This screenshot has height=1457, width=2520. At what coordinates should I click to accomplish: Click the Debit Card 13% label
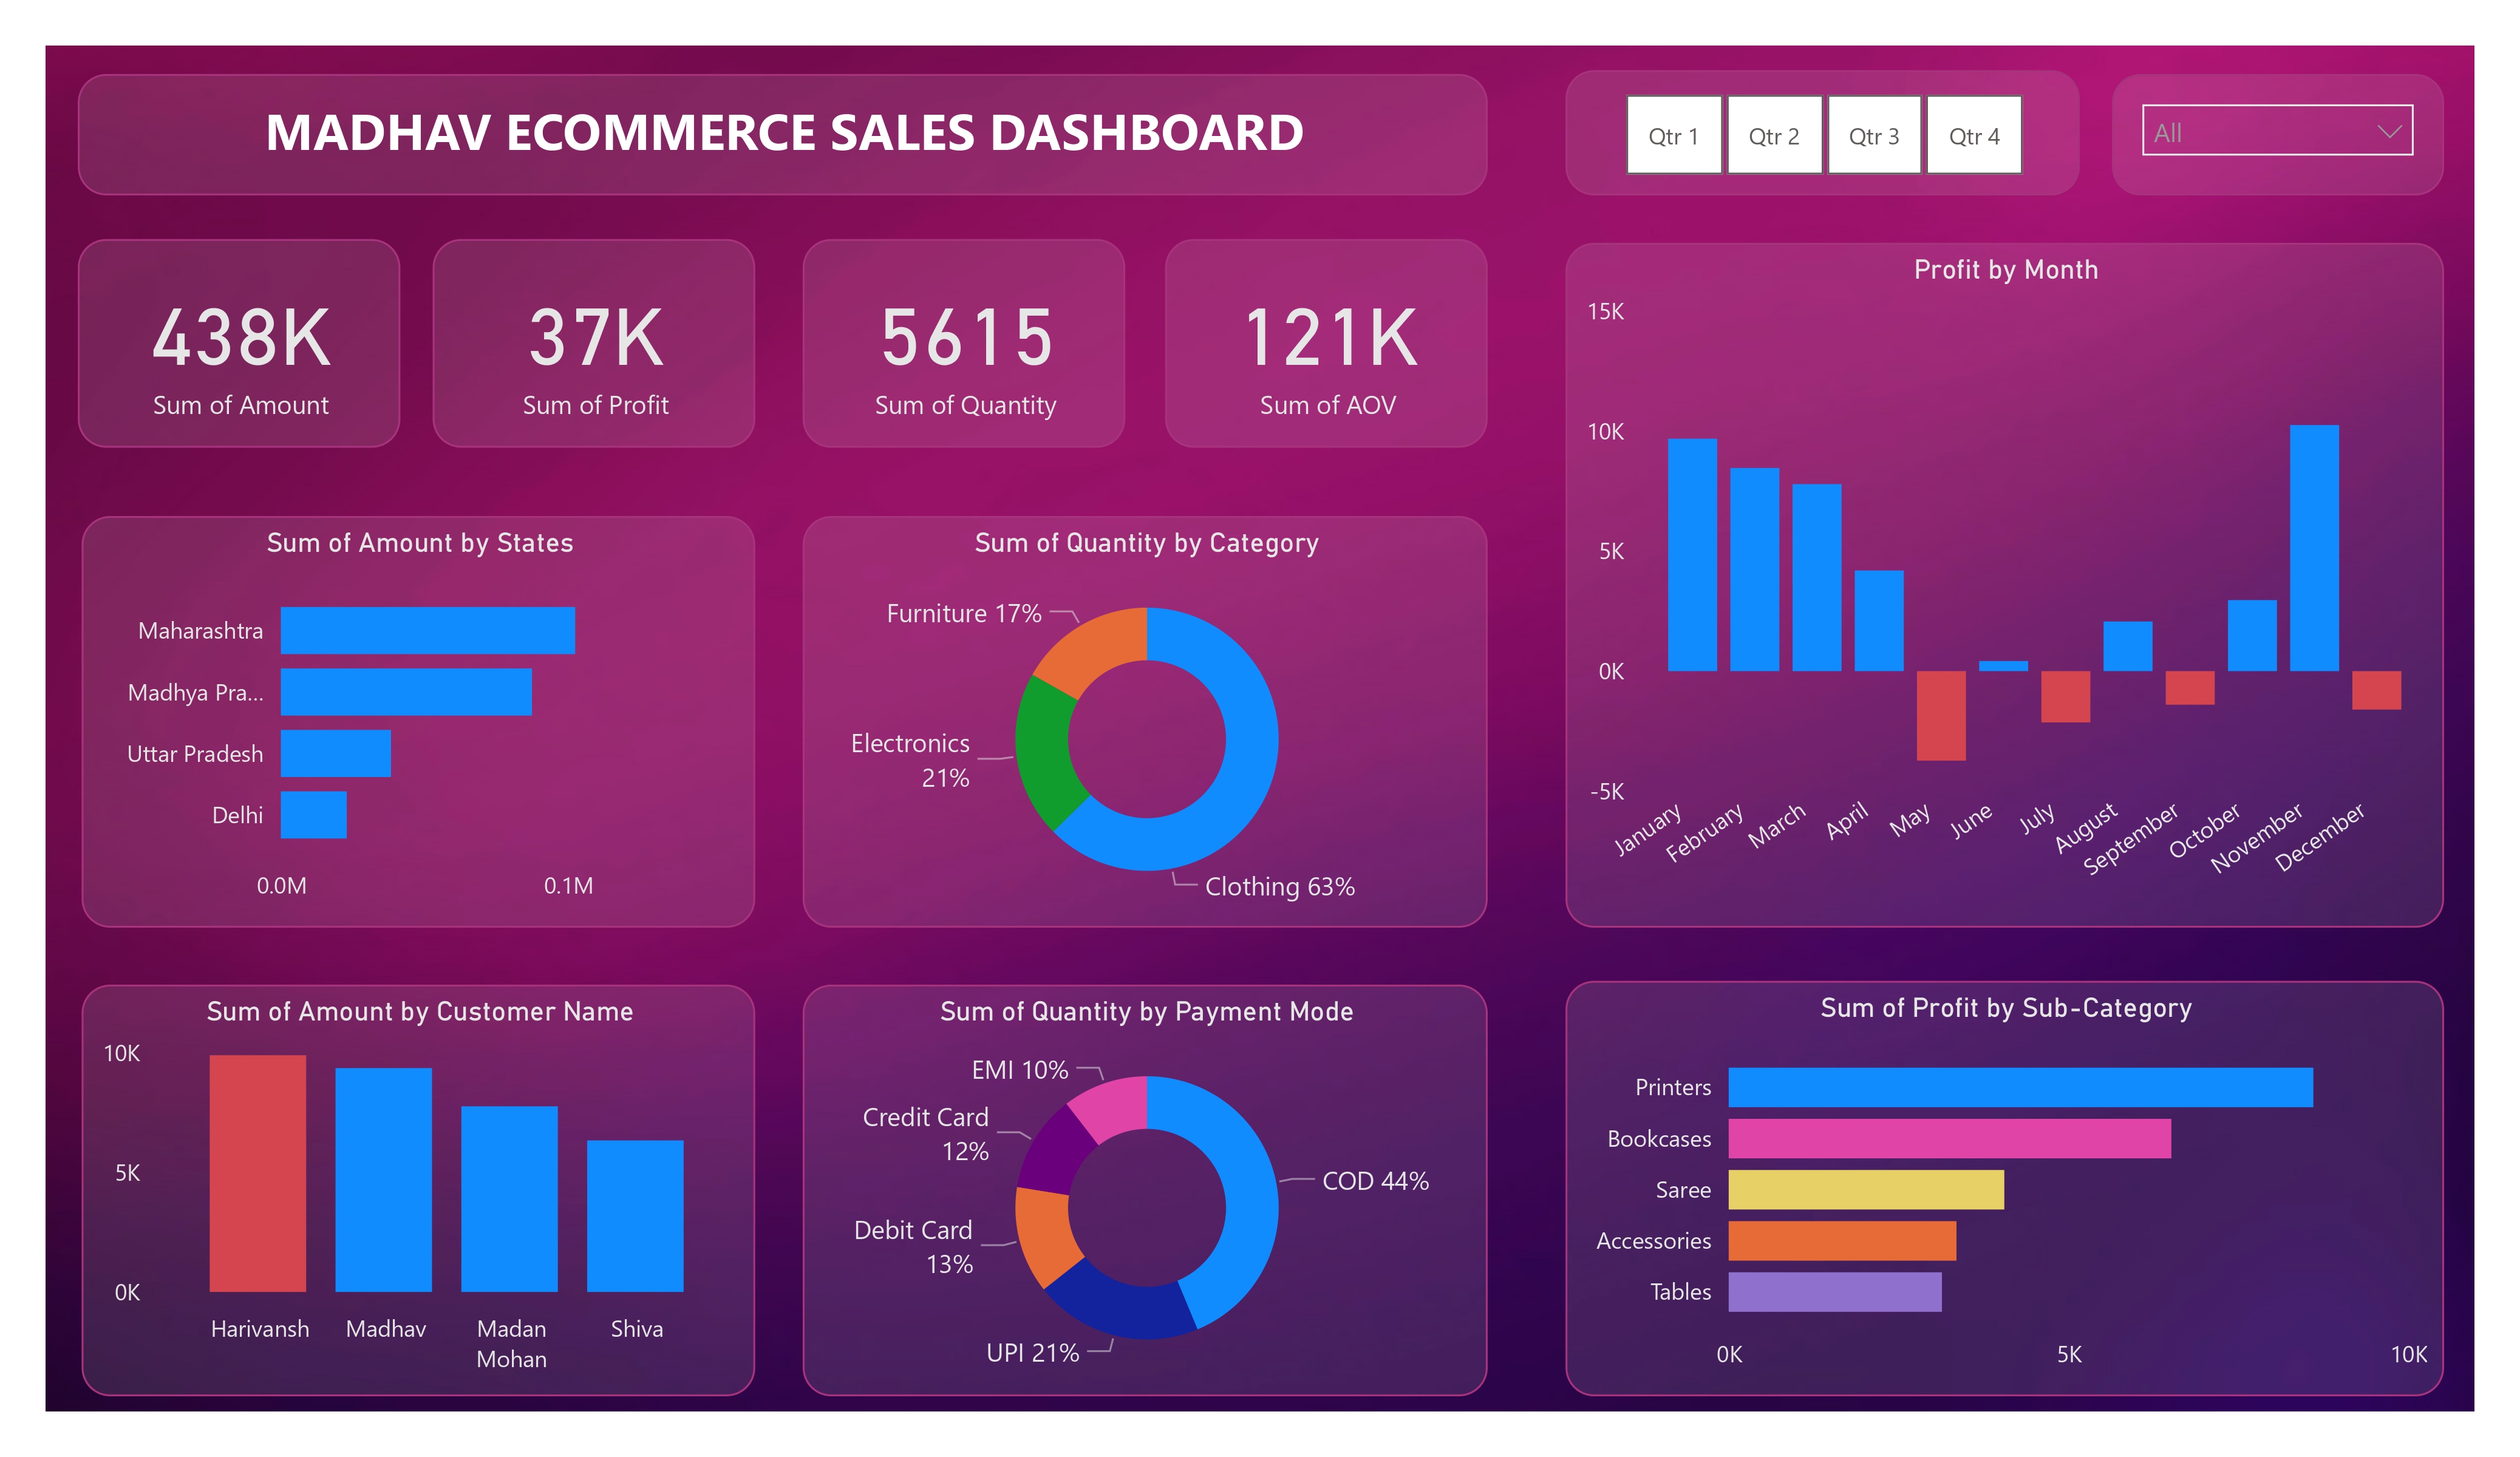point(913,1247)
